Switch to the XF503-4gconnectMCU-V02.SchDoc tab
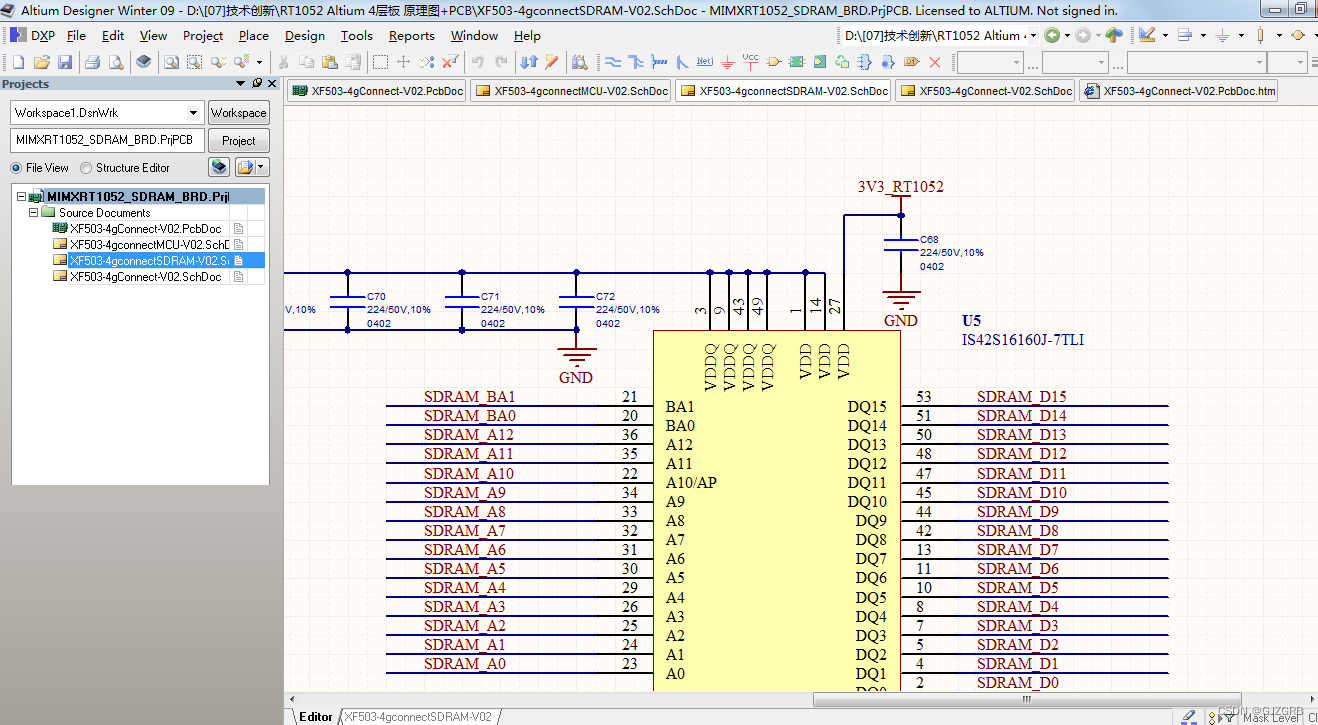The height and width of the screenshot is (725, 1318). tap(570, 90)
